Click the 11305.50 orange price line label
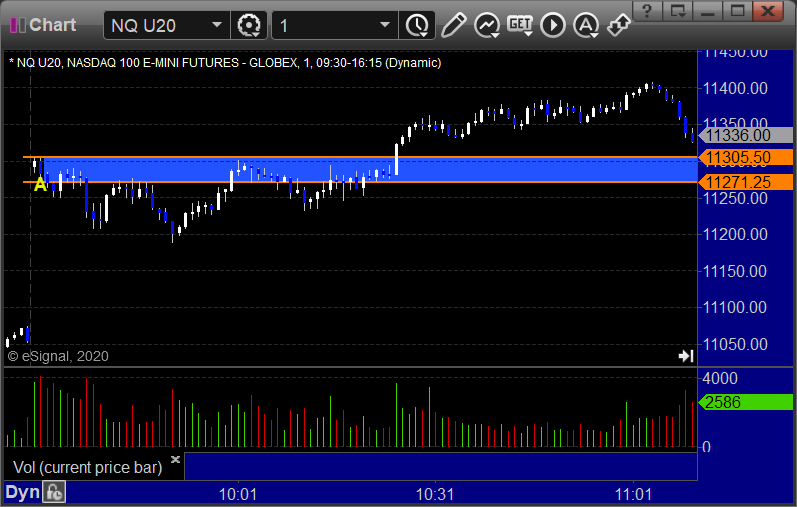Image resolution: width=797 pixels, height=507 pixels. pos(746,157)
